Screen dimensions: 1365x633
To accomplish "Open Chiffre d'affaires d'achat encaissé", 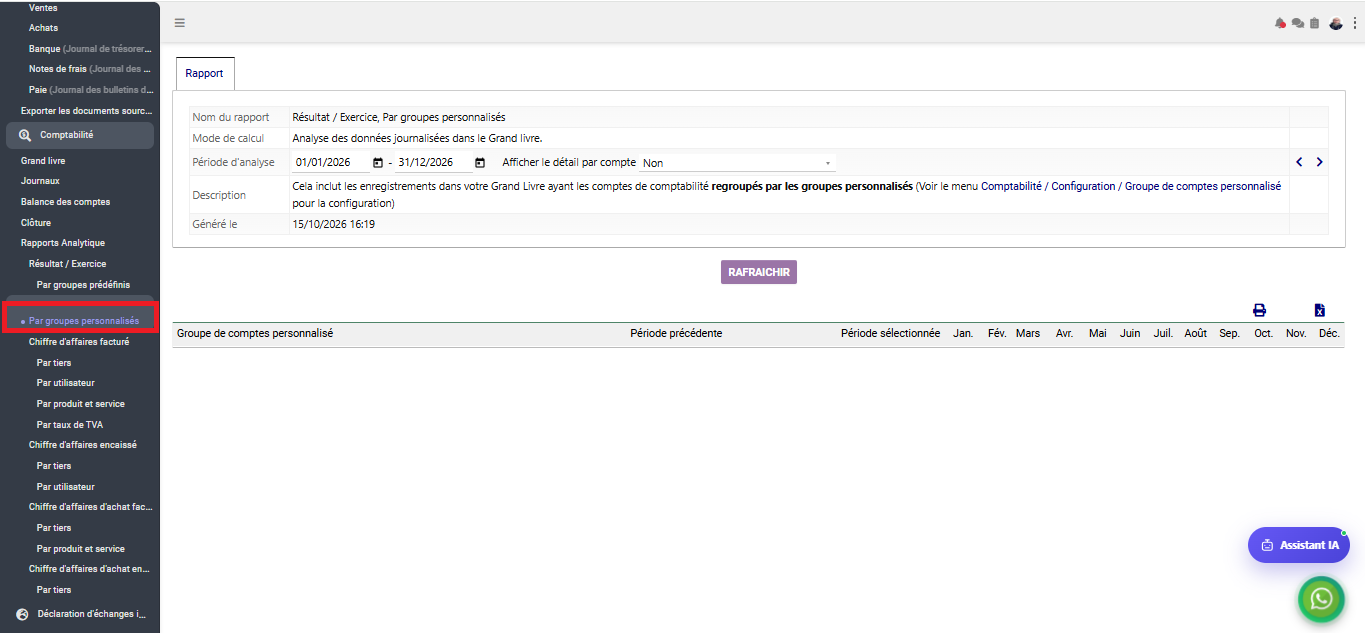I will [x=91, y=569].
